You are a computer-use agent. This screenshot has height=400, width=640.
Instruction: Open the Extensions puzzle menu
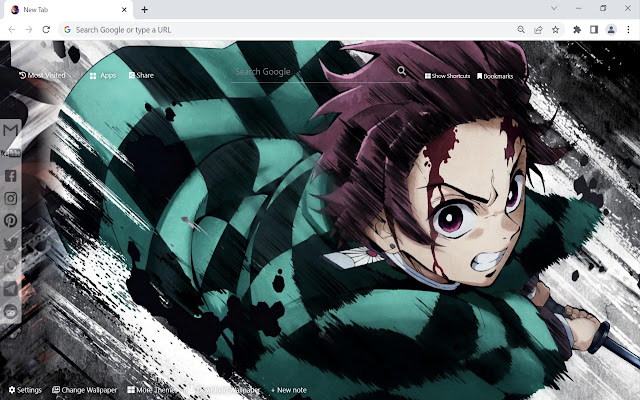pyautogui.click(x=577, y=29)
